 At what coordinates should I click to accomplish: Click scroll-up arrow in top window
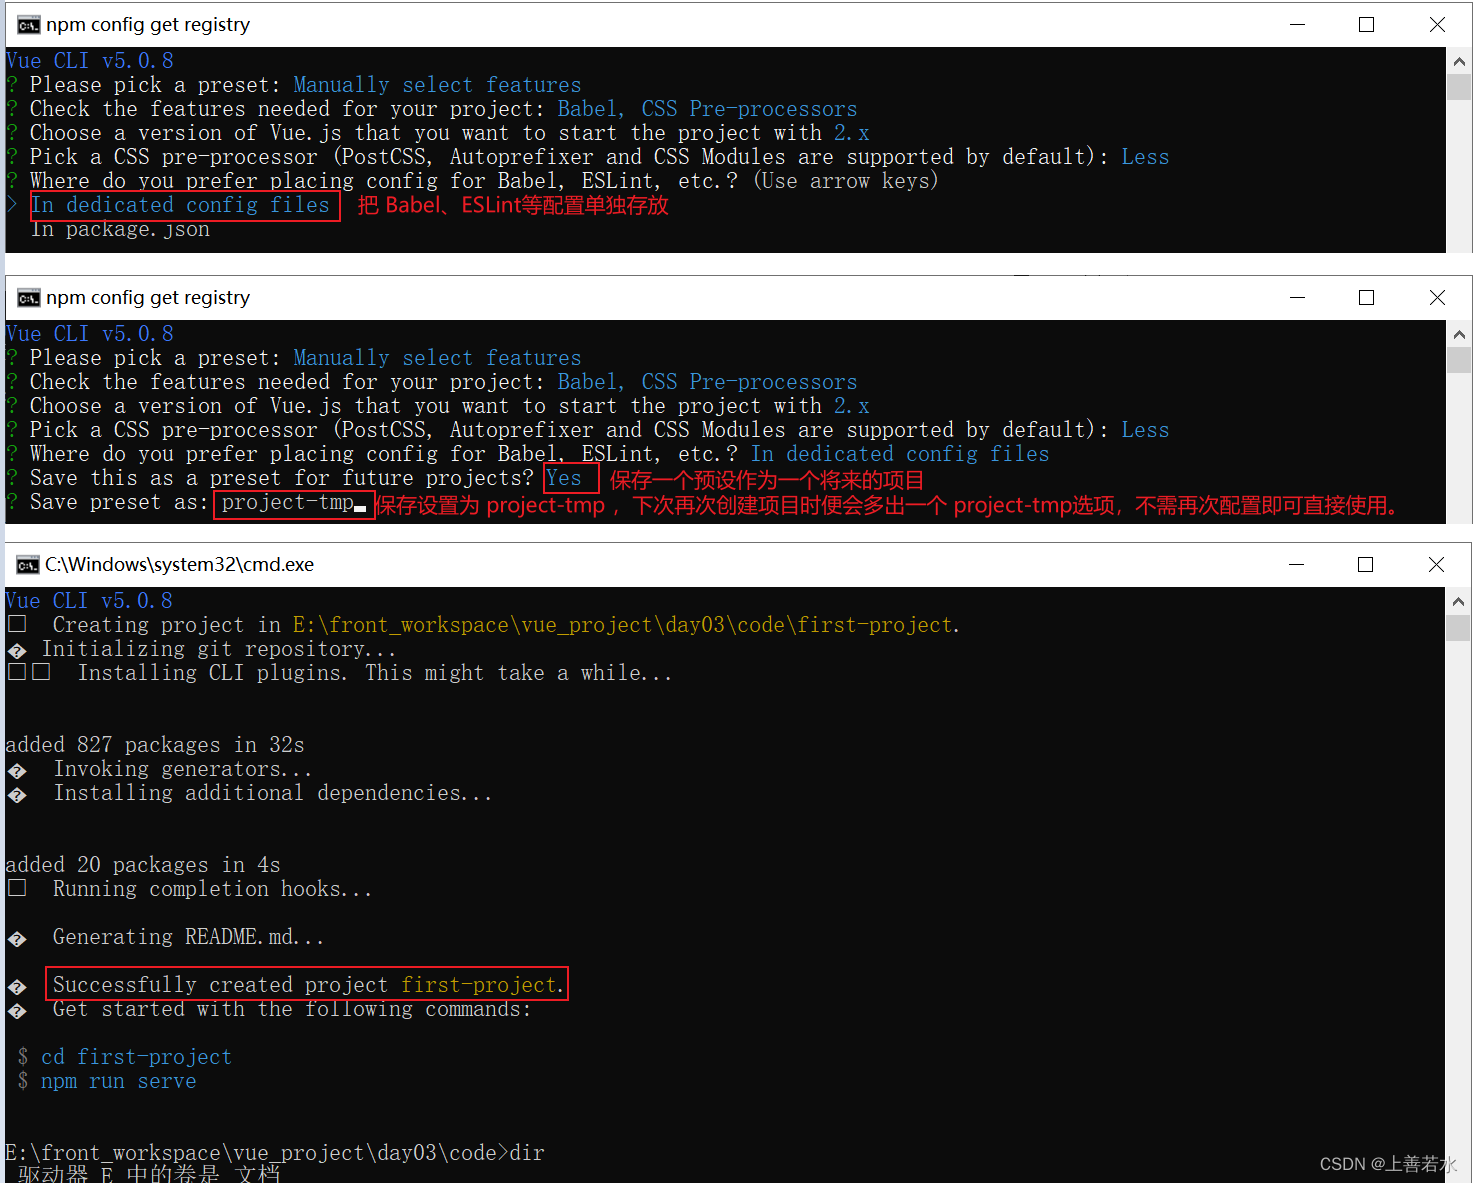tap(1459, 61)
